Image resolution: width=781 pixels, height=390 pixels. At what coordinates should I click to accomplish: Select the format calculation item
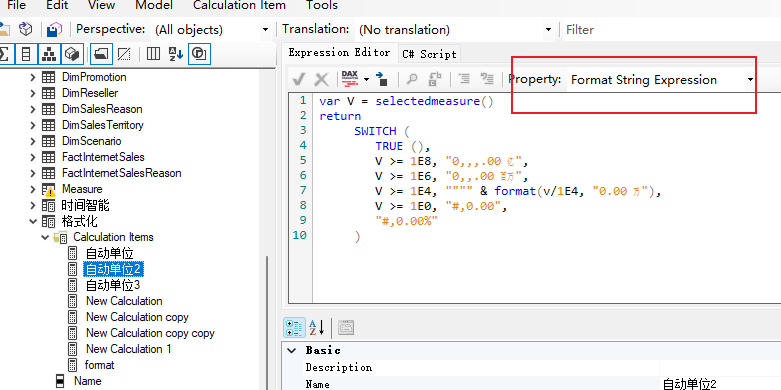click(x=100, y=365)
